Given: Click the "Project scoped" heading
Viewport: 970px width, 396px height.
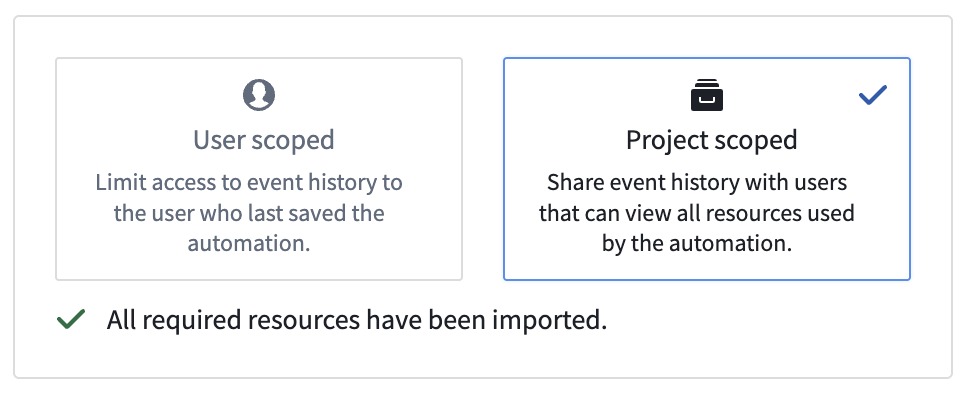Looking at the screenshot, I should click(x=711, y=140).
